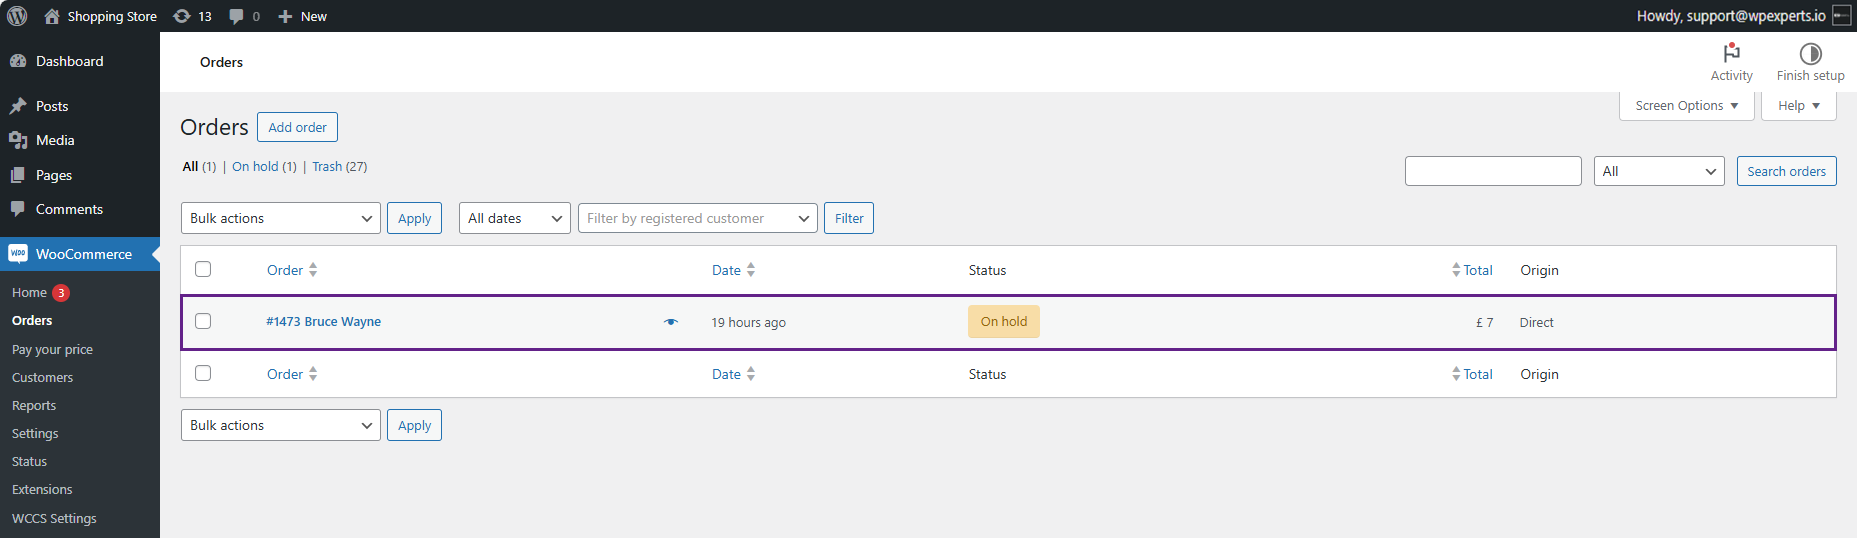Click the bottom Apply button

coord(414,425)
